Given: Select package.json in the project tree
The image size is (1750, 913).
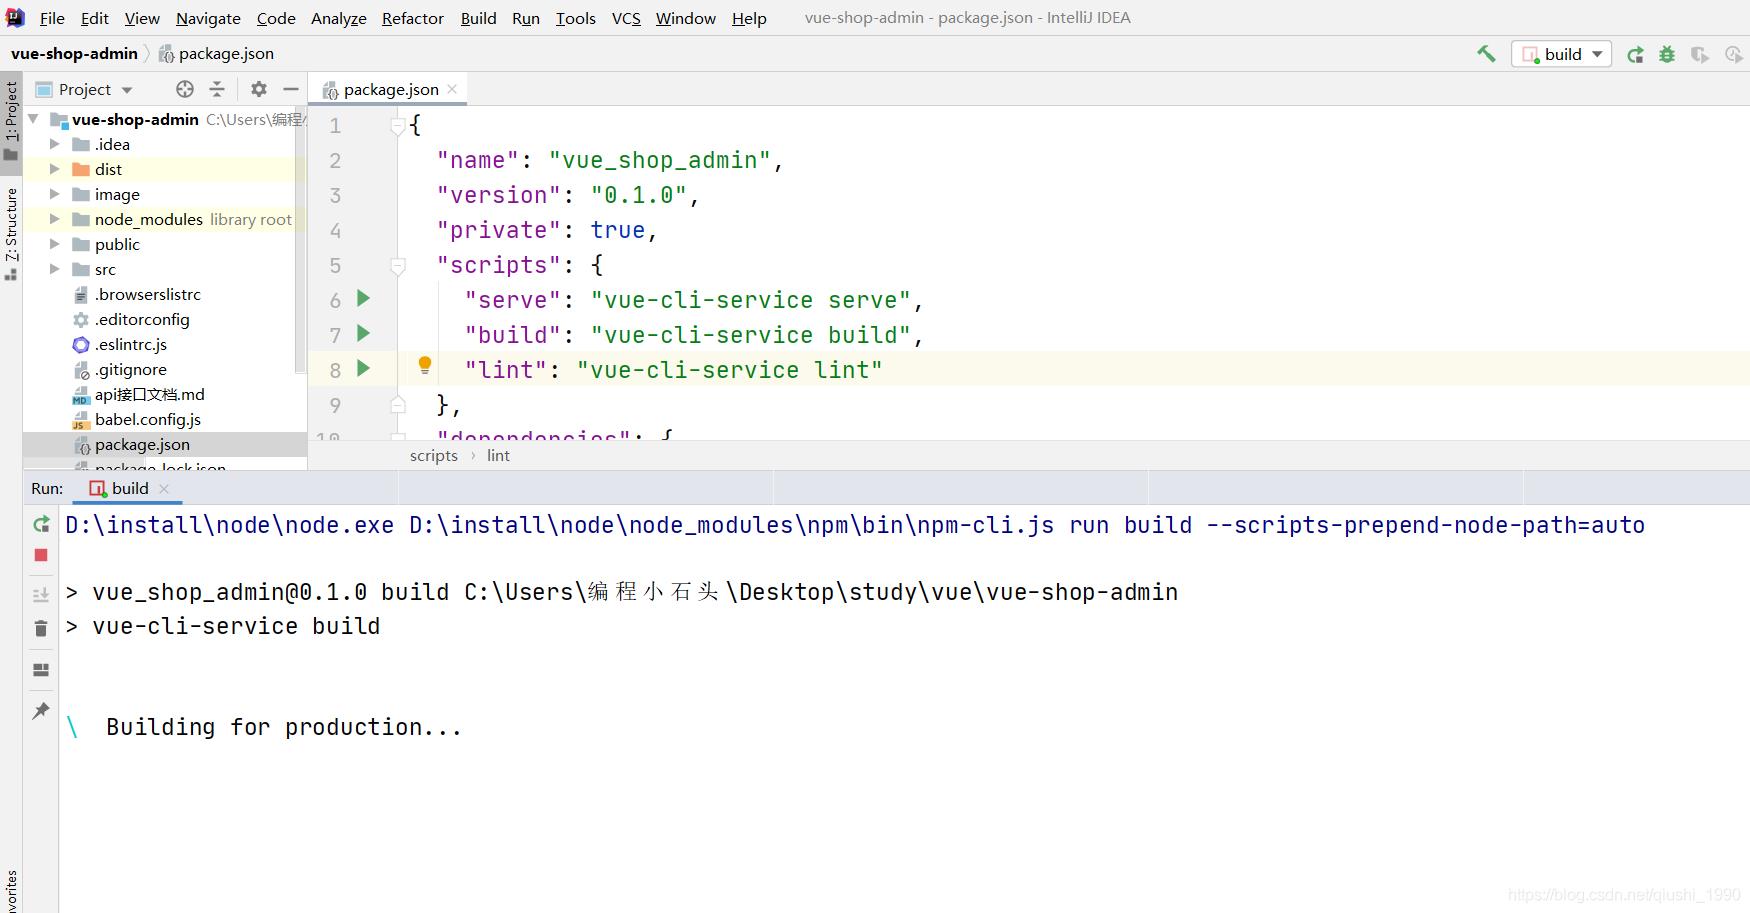Looking at the screenshot, I should coord(142,444).
